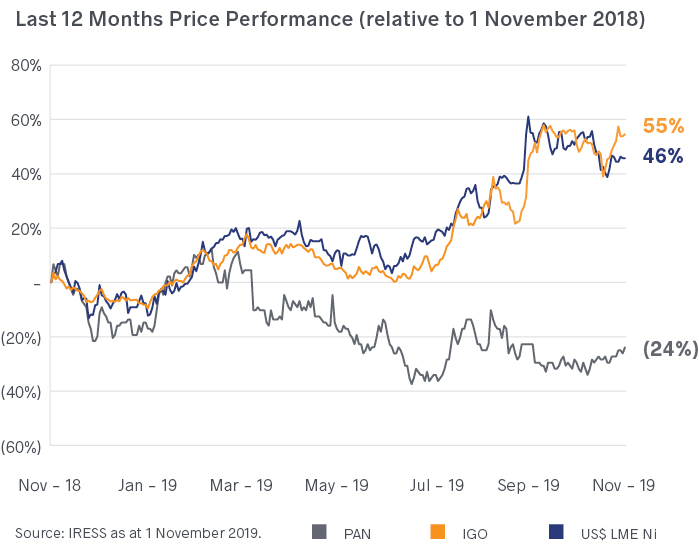Click the Nov – 18 x-axis label
This screenshot has width=699, height=558.
point(52,484)
